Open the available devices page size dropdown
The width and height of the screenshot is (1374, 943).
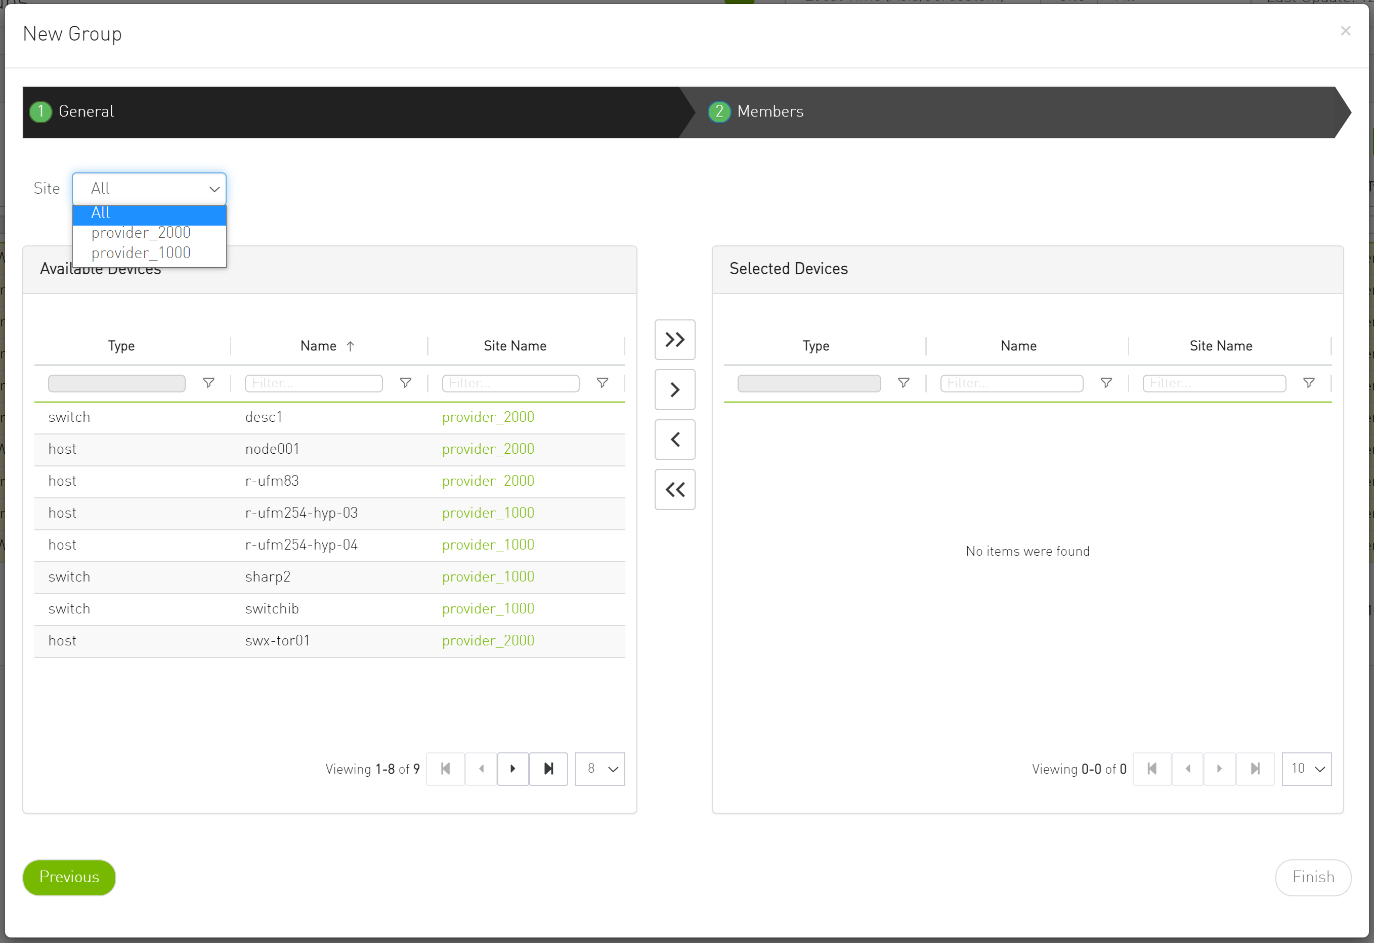(599, 768)
